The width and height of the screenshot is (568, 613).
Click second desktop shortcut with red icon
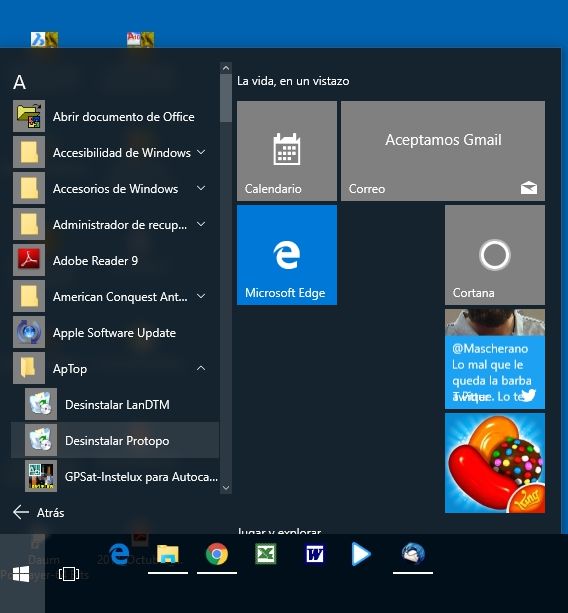pyautogui.click(x=140, y=39)
